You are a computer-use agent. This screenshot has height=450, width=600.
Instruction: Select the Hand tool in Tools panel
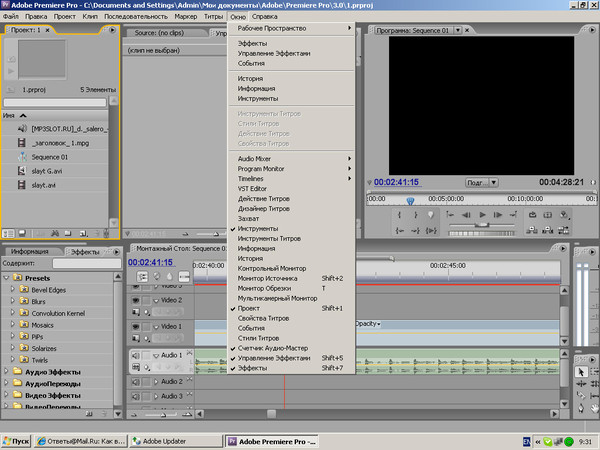[x=595, y=409]
